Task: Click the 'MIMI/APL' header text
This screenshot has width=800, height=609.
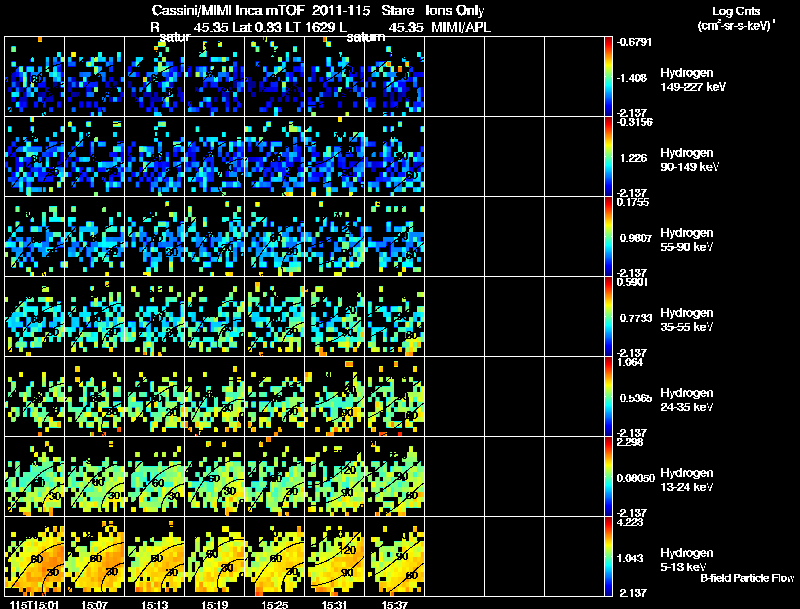Action: [x=461, y=27]
